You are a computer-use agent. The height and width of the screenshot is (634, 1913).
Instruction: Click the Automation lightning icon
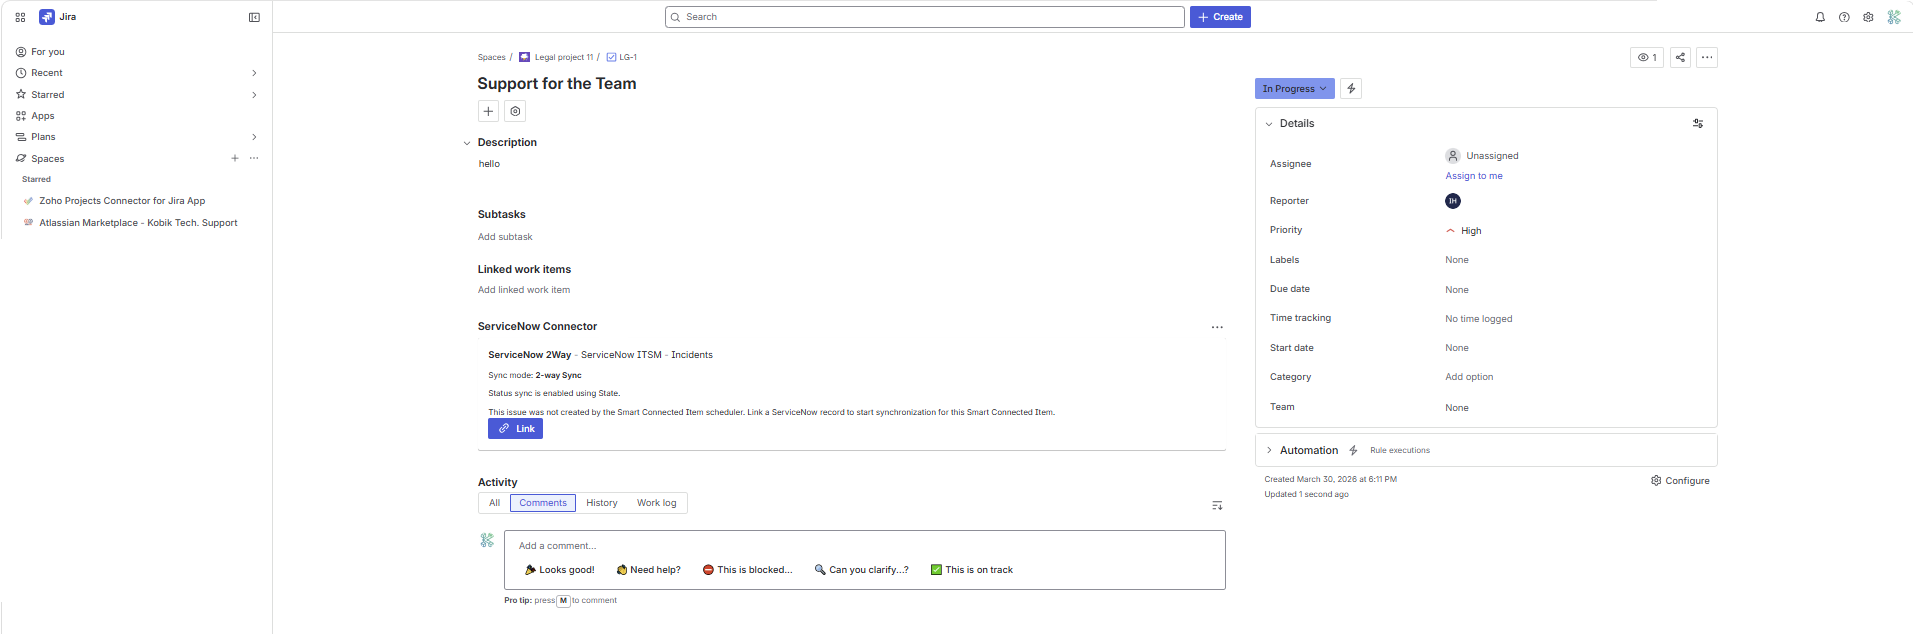click(1353, 450)
